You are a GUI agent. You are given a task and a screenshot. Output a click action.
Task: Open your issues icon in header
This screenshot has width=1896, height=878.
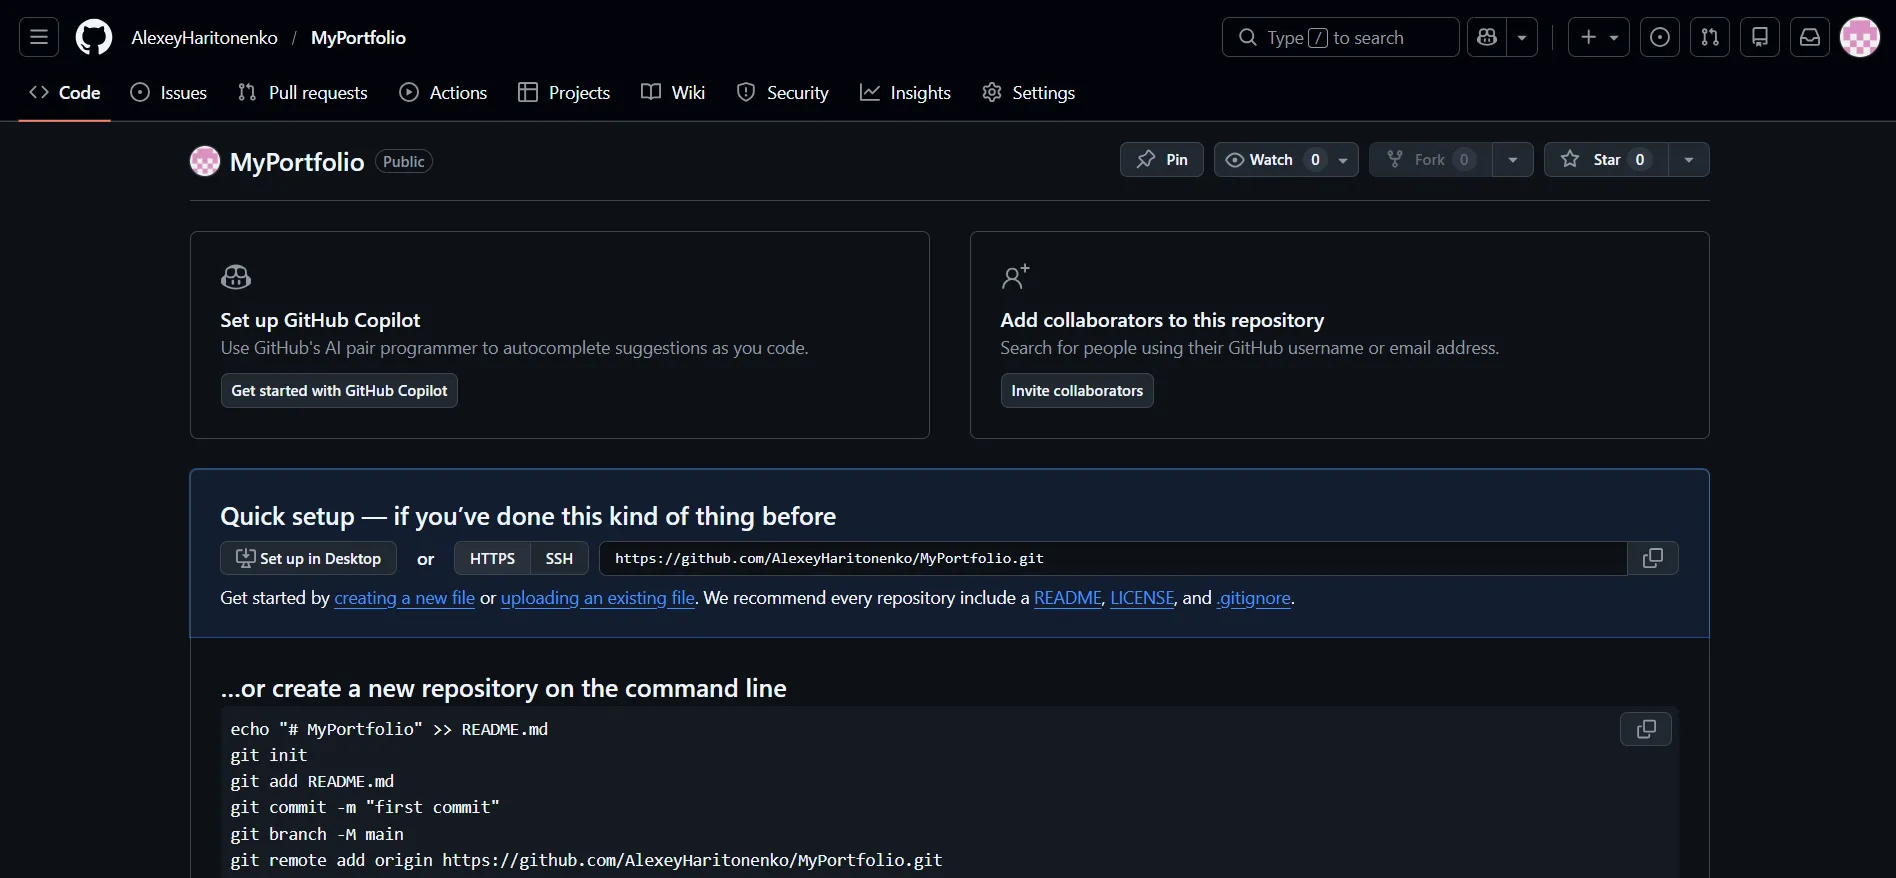[1660, 37]
